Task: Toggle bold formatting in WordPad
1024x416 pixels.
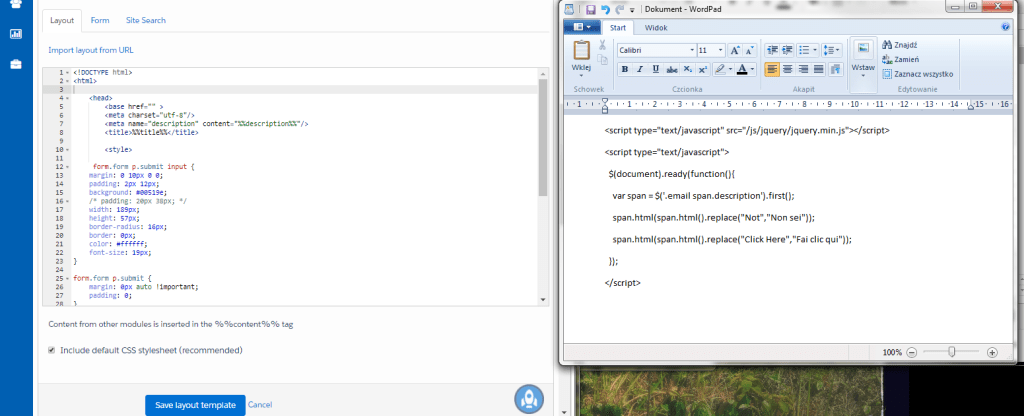Action: tap(625, 69)
